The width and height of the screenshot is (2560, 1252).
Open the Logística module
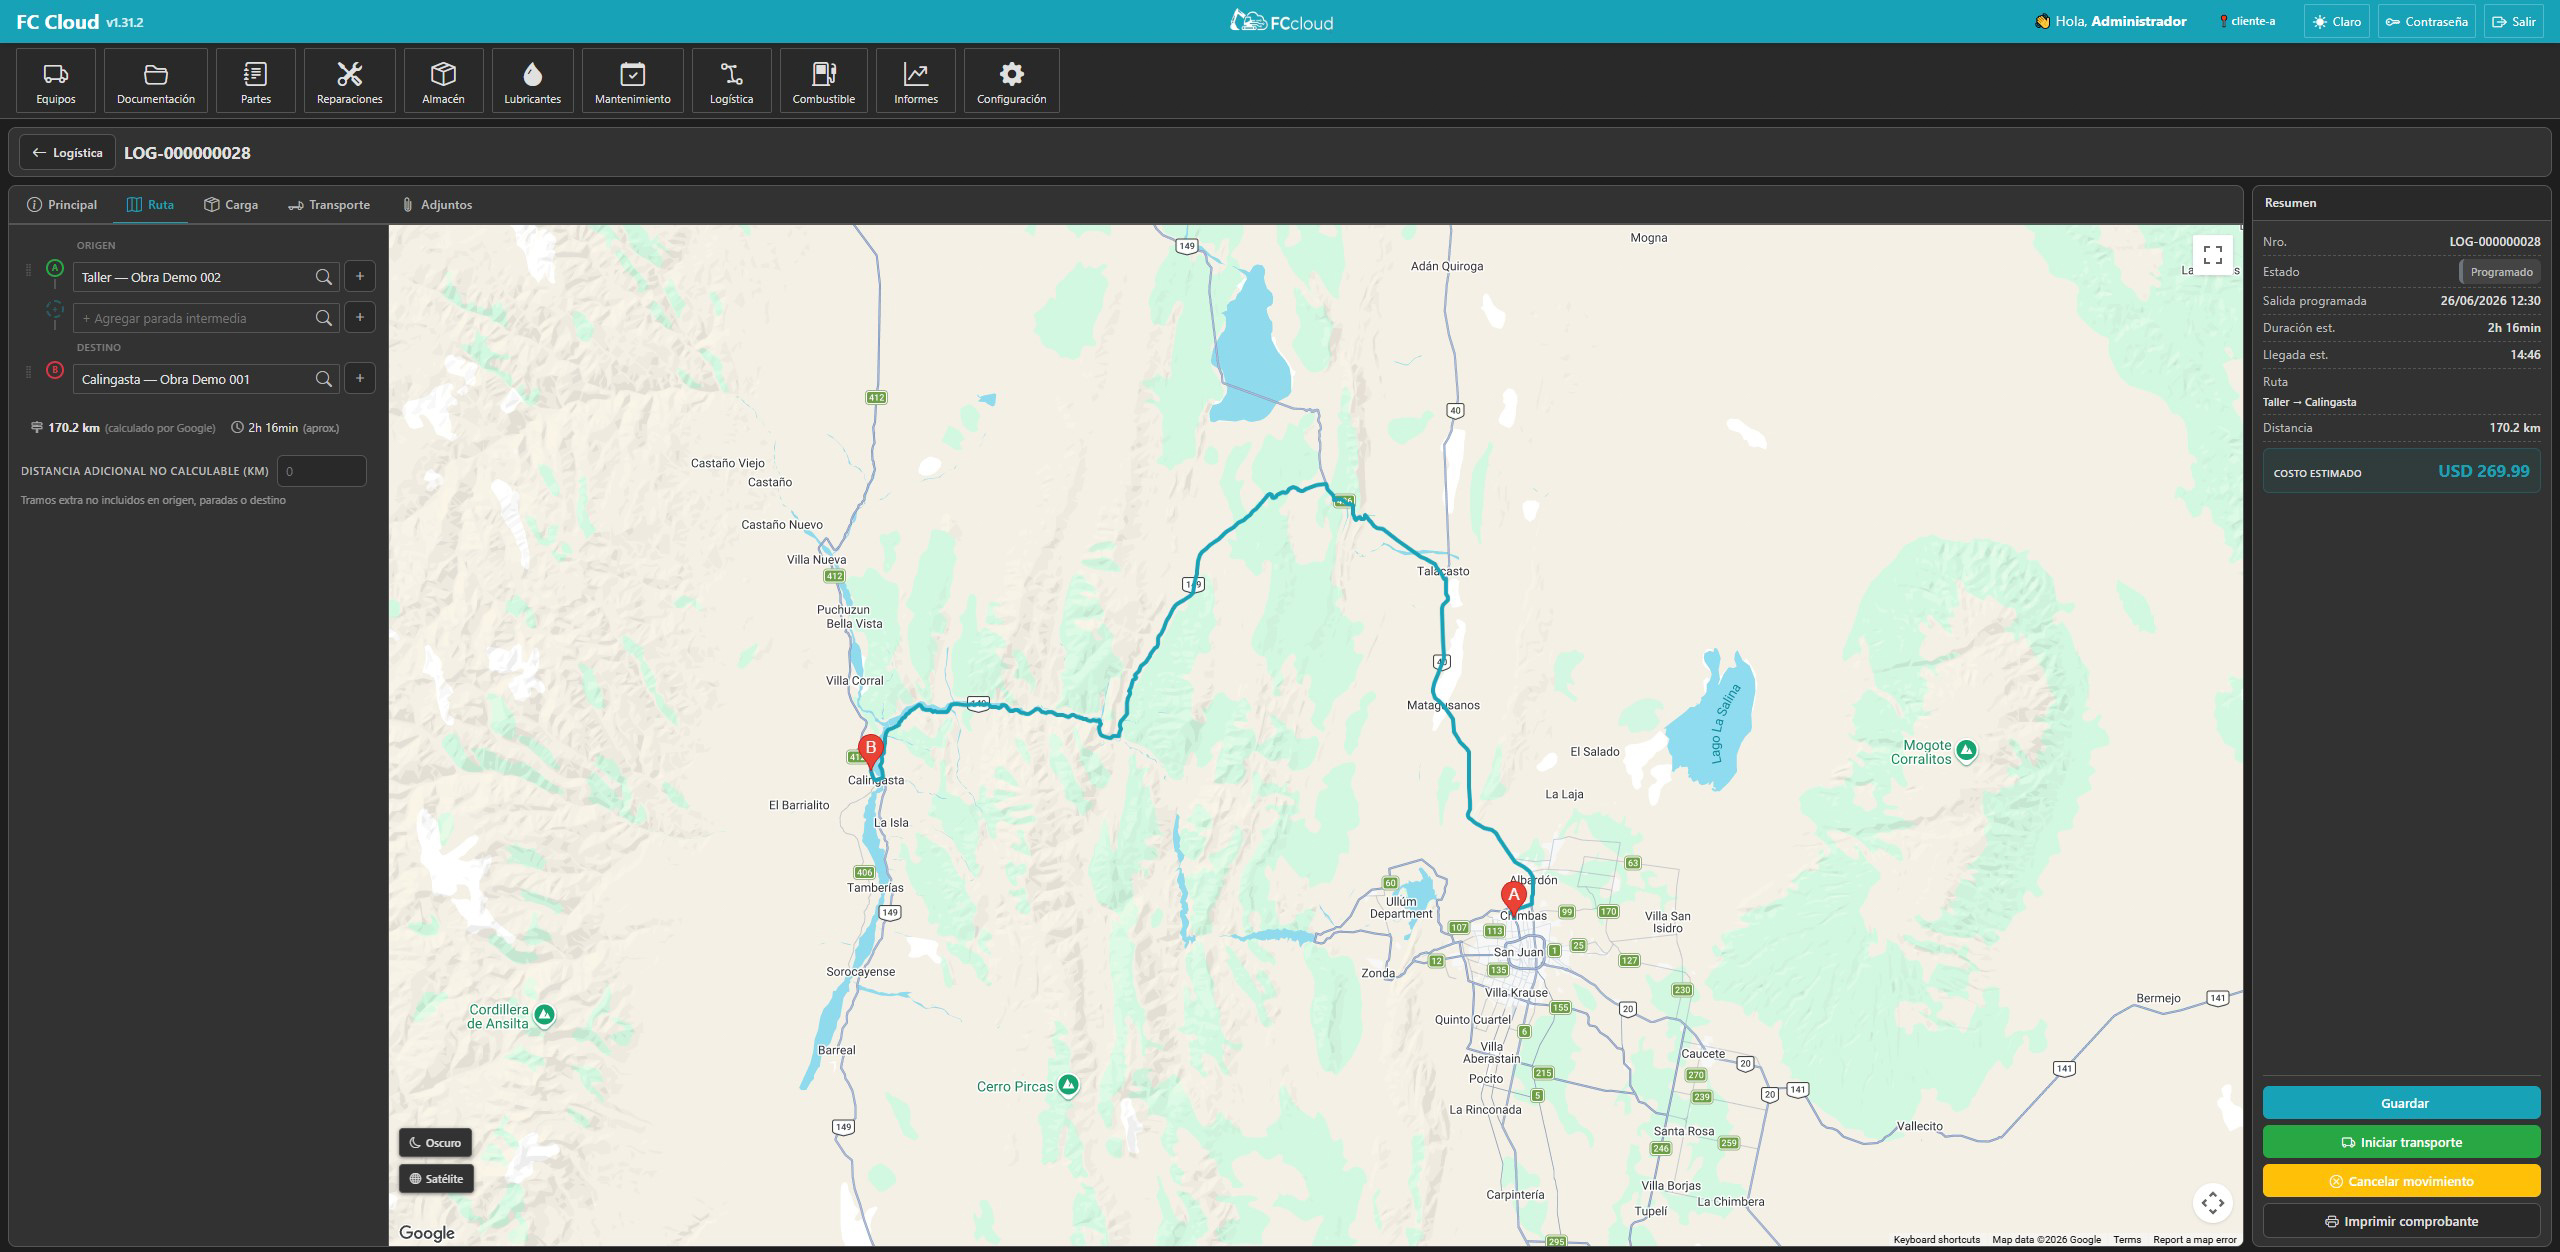pyautogui.click(x=732, y=81)
